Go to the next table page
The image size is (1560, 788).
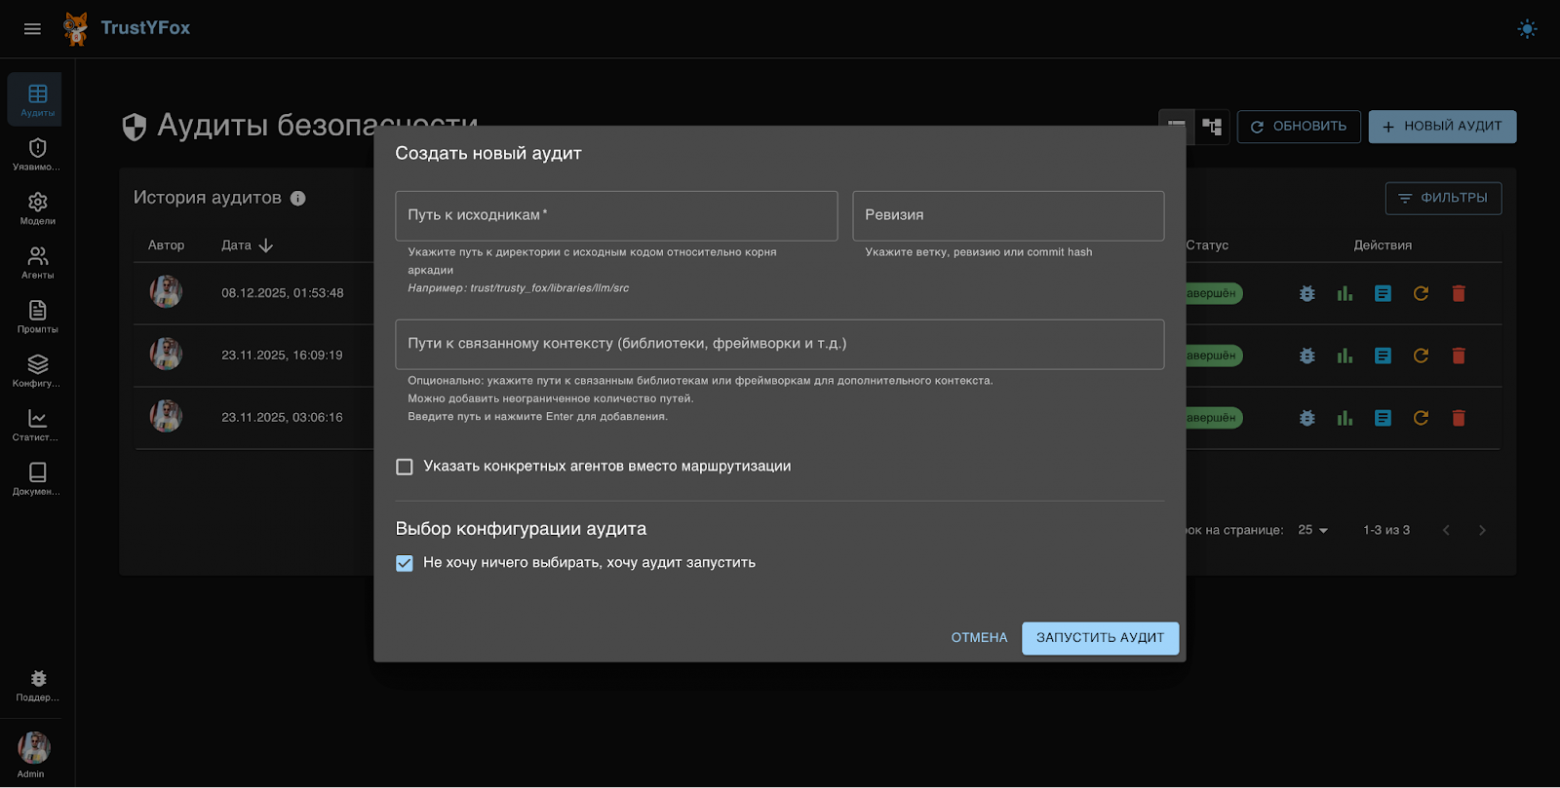tap(1482, 530)
